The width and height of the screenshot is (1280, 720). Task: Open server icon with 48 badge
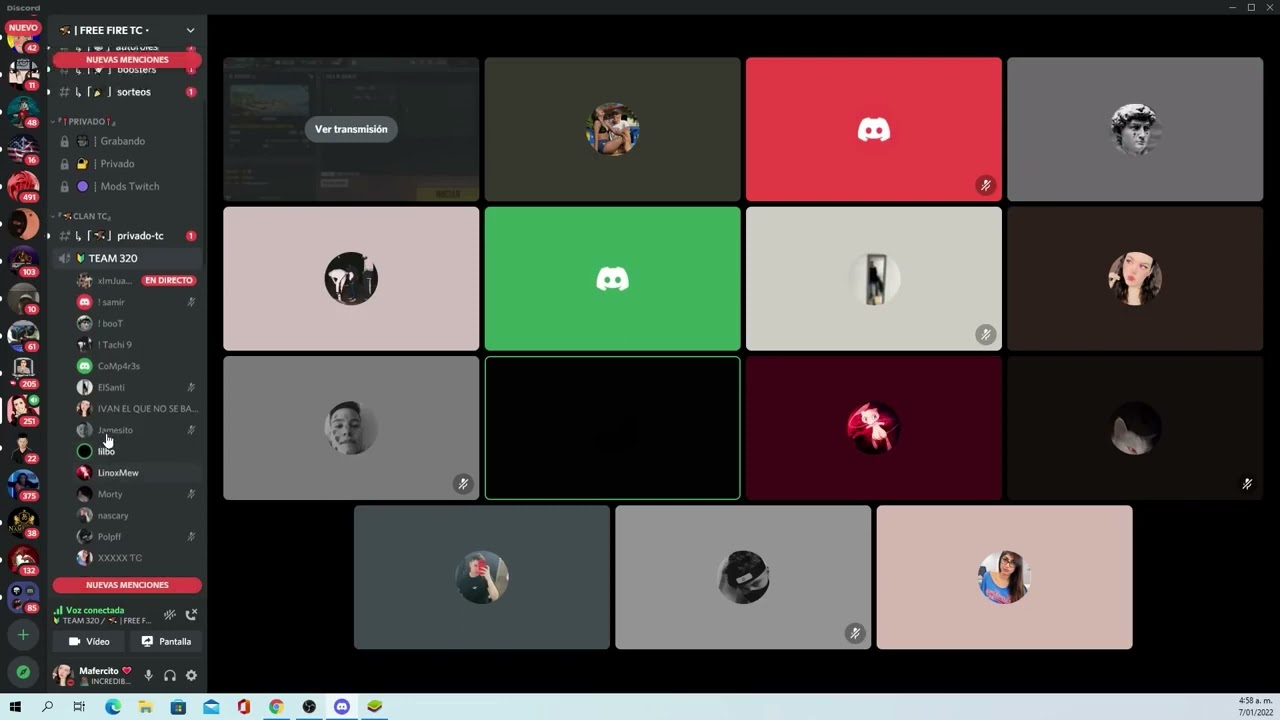click(23, 111)
